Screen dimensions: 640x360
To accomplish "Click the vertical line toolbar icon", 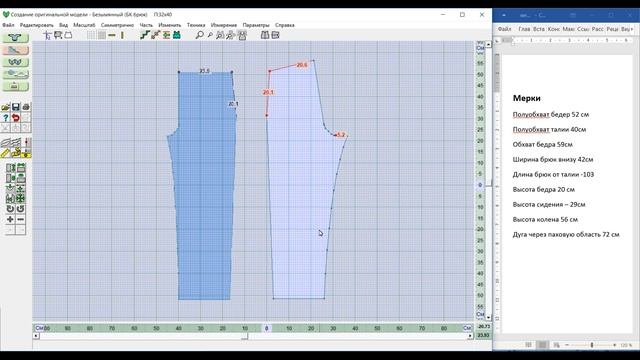I will [x=122, y=35].
